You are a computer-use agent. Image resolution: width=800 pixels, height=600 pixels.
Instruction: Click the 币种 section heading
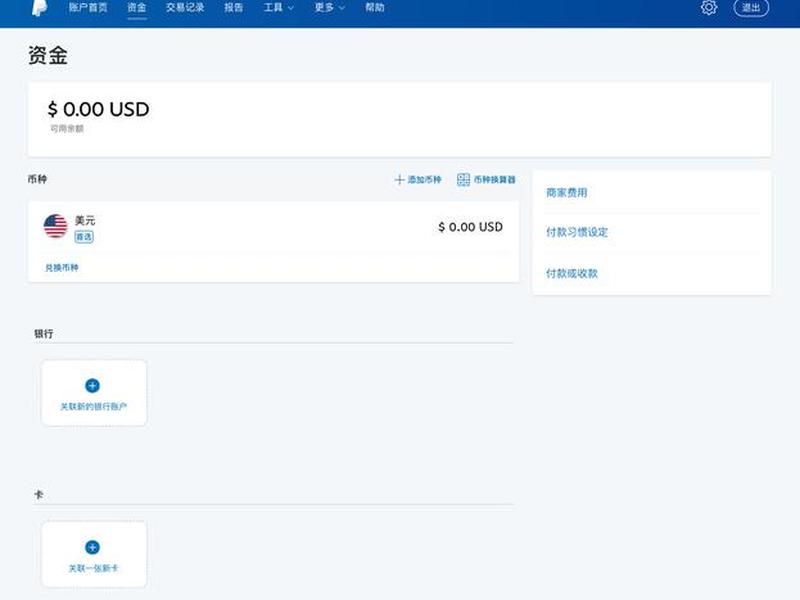click(x=37, y=179)
